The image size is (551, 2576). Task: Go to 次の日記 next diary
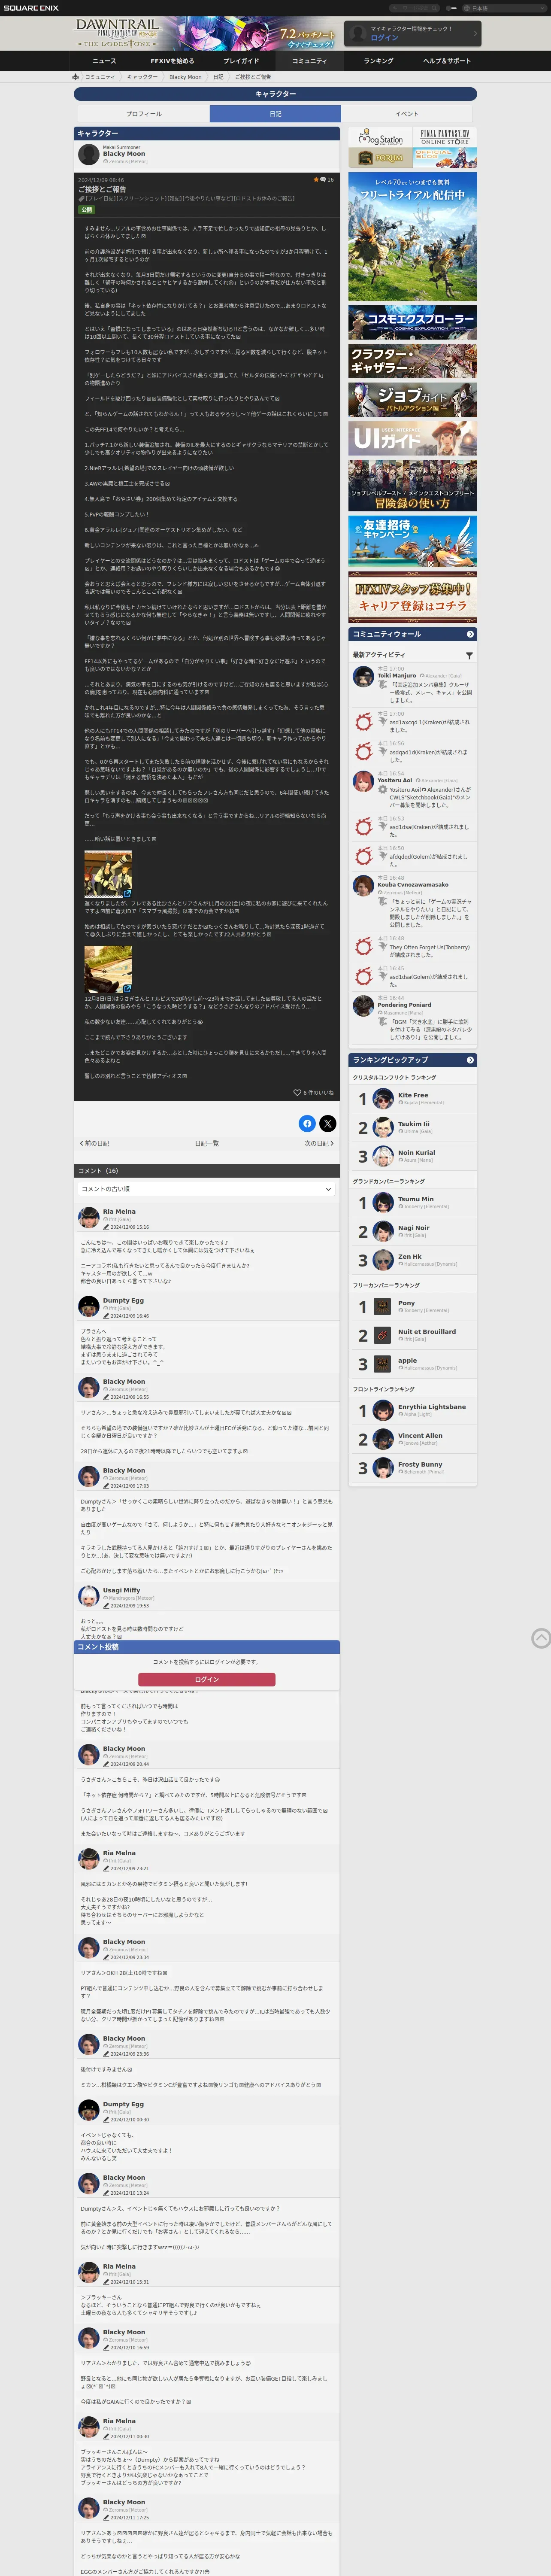pyautogui.click(x=319, y=1143)
